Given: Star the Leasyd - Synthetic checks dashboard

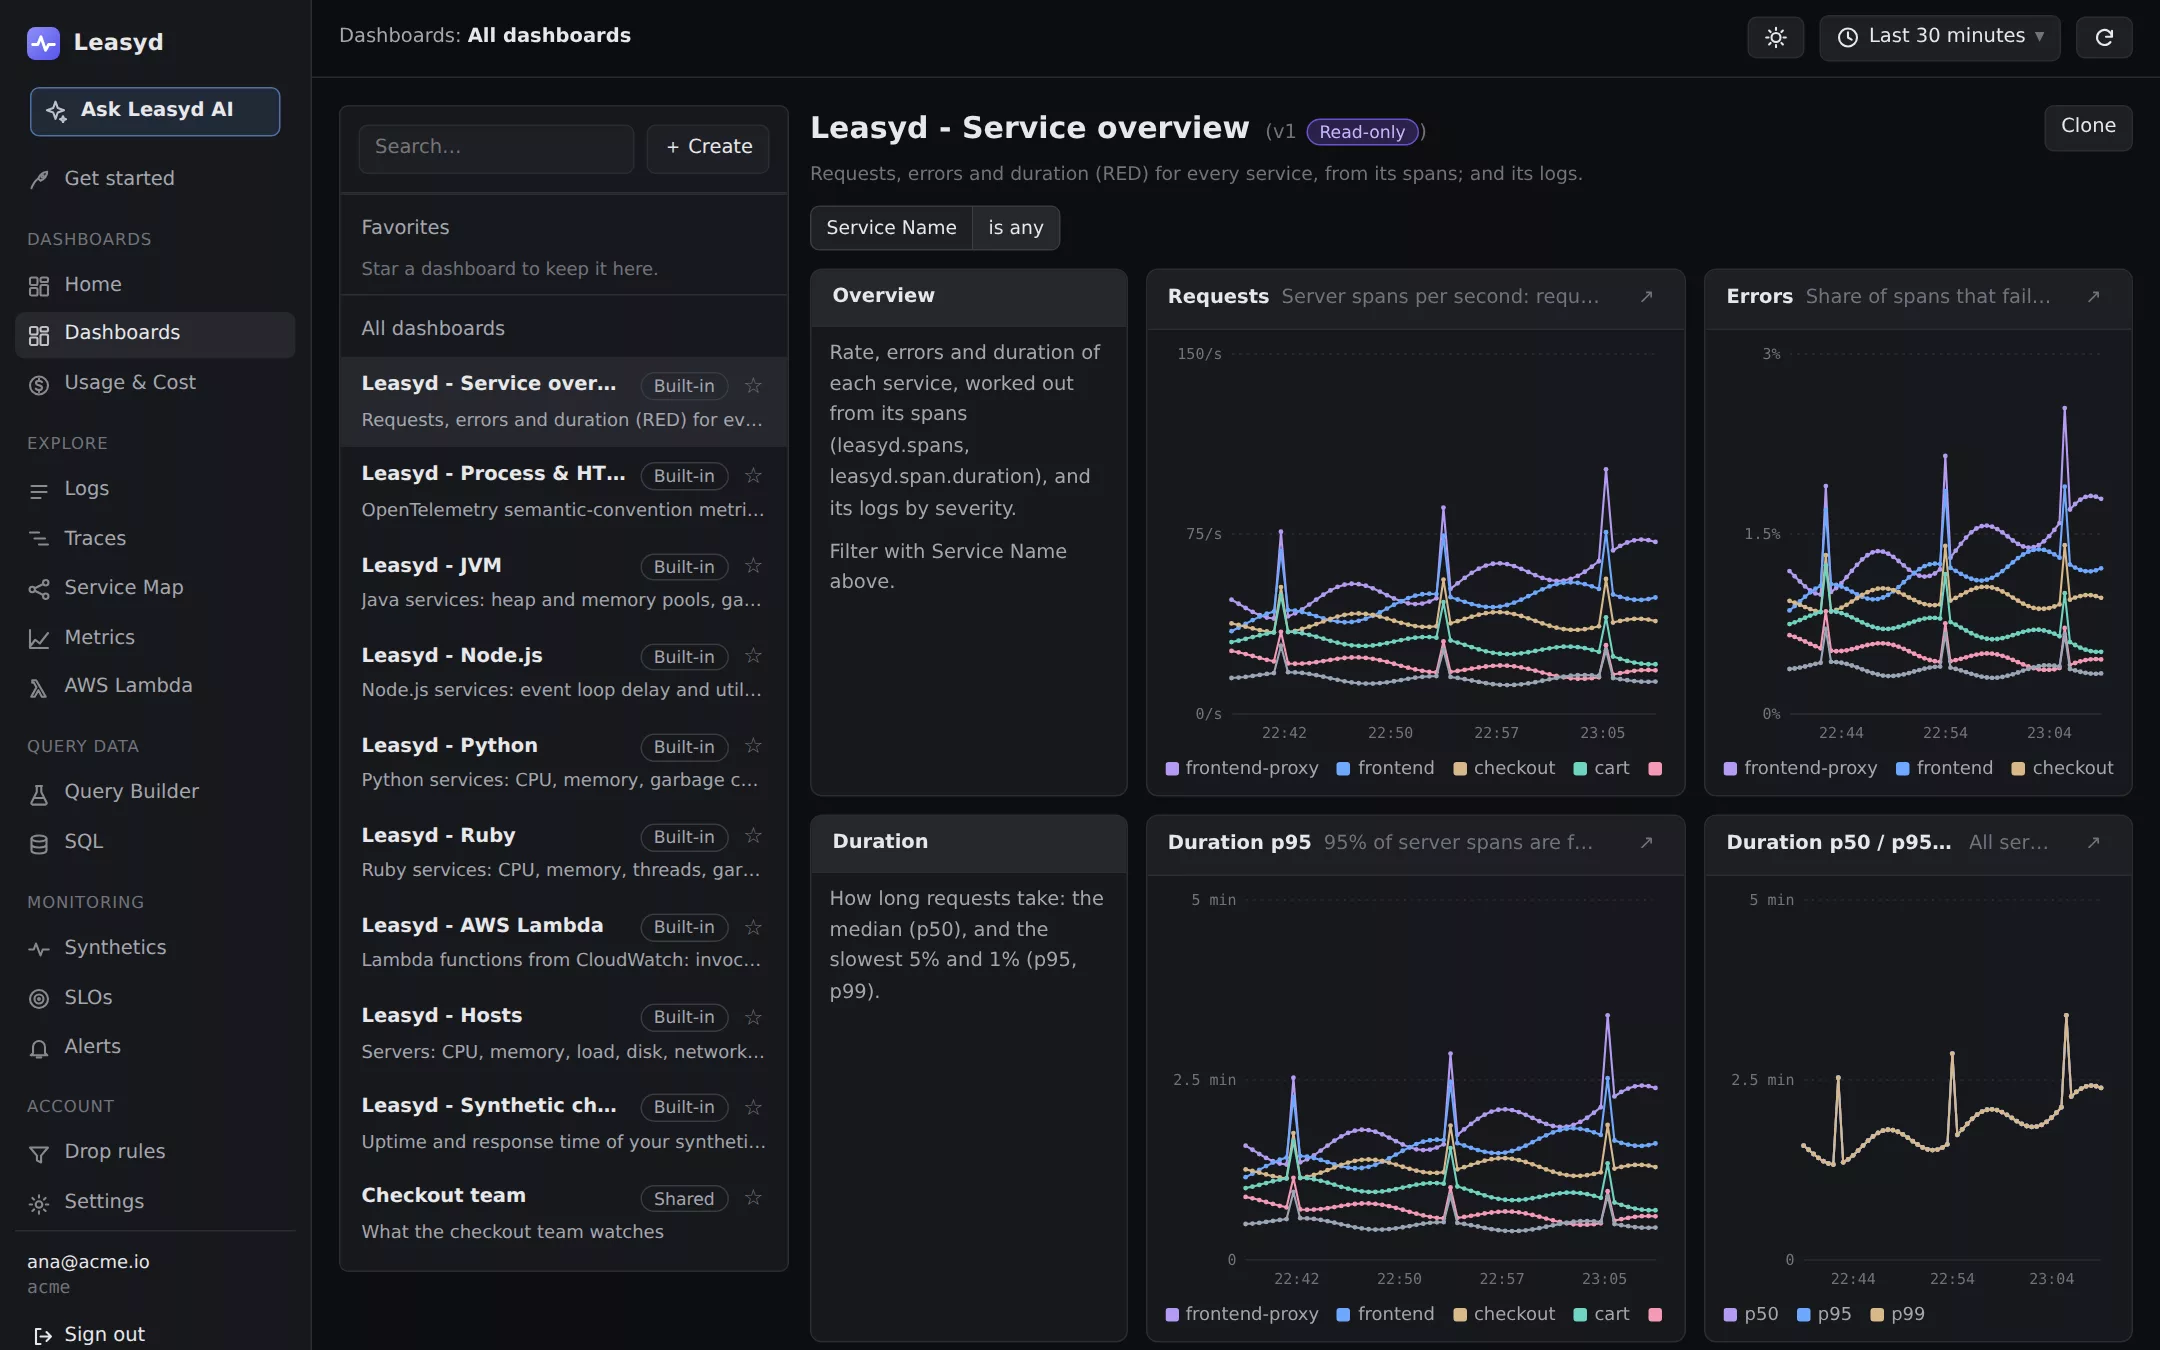Looking at the screenshot, I should pos(754,1107).
